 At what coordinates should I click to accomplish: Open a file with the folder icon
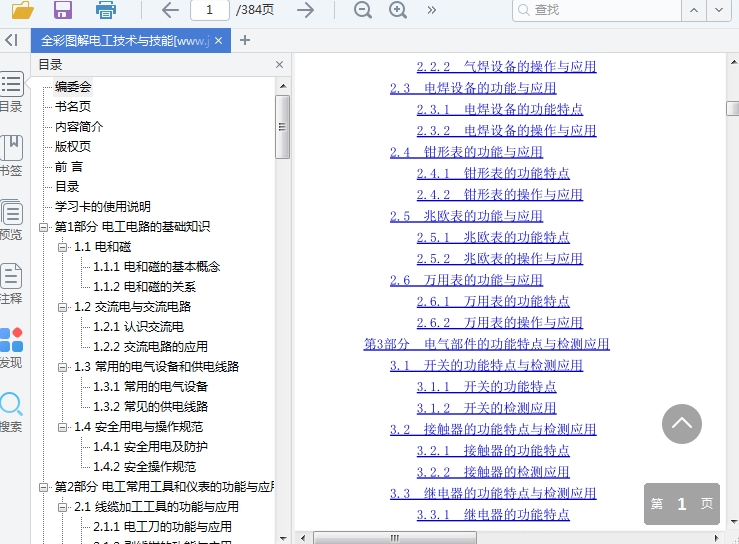(22, 9)
